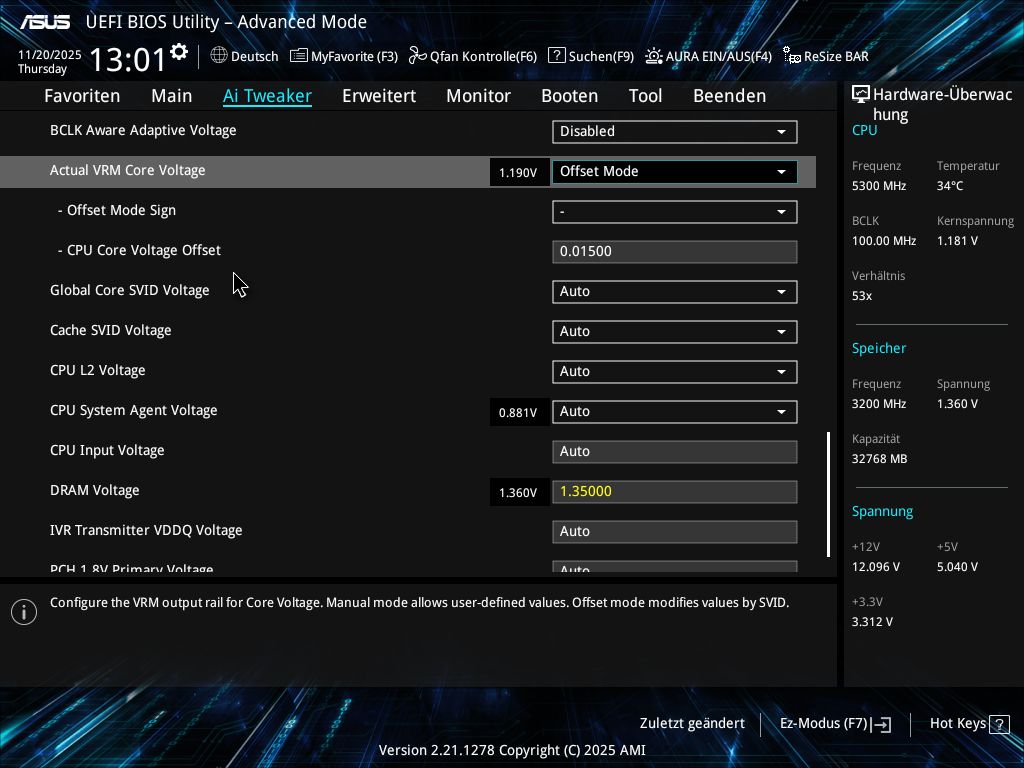
Task: Go to the Beenden tab
Action: pos(729,96)
